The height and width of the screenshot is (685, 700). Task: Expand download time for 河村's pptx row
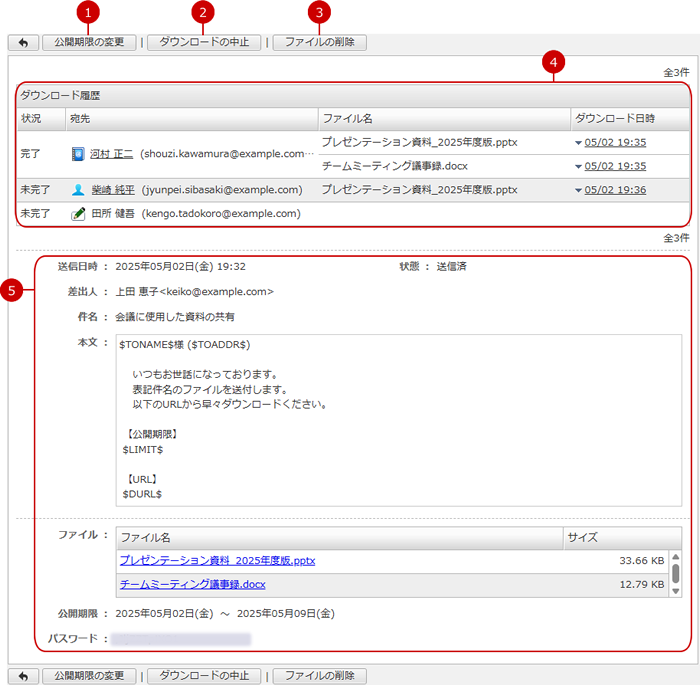click(578, 143)
